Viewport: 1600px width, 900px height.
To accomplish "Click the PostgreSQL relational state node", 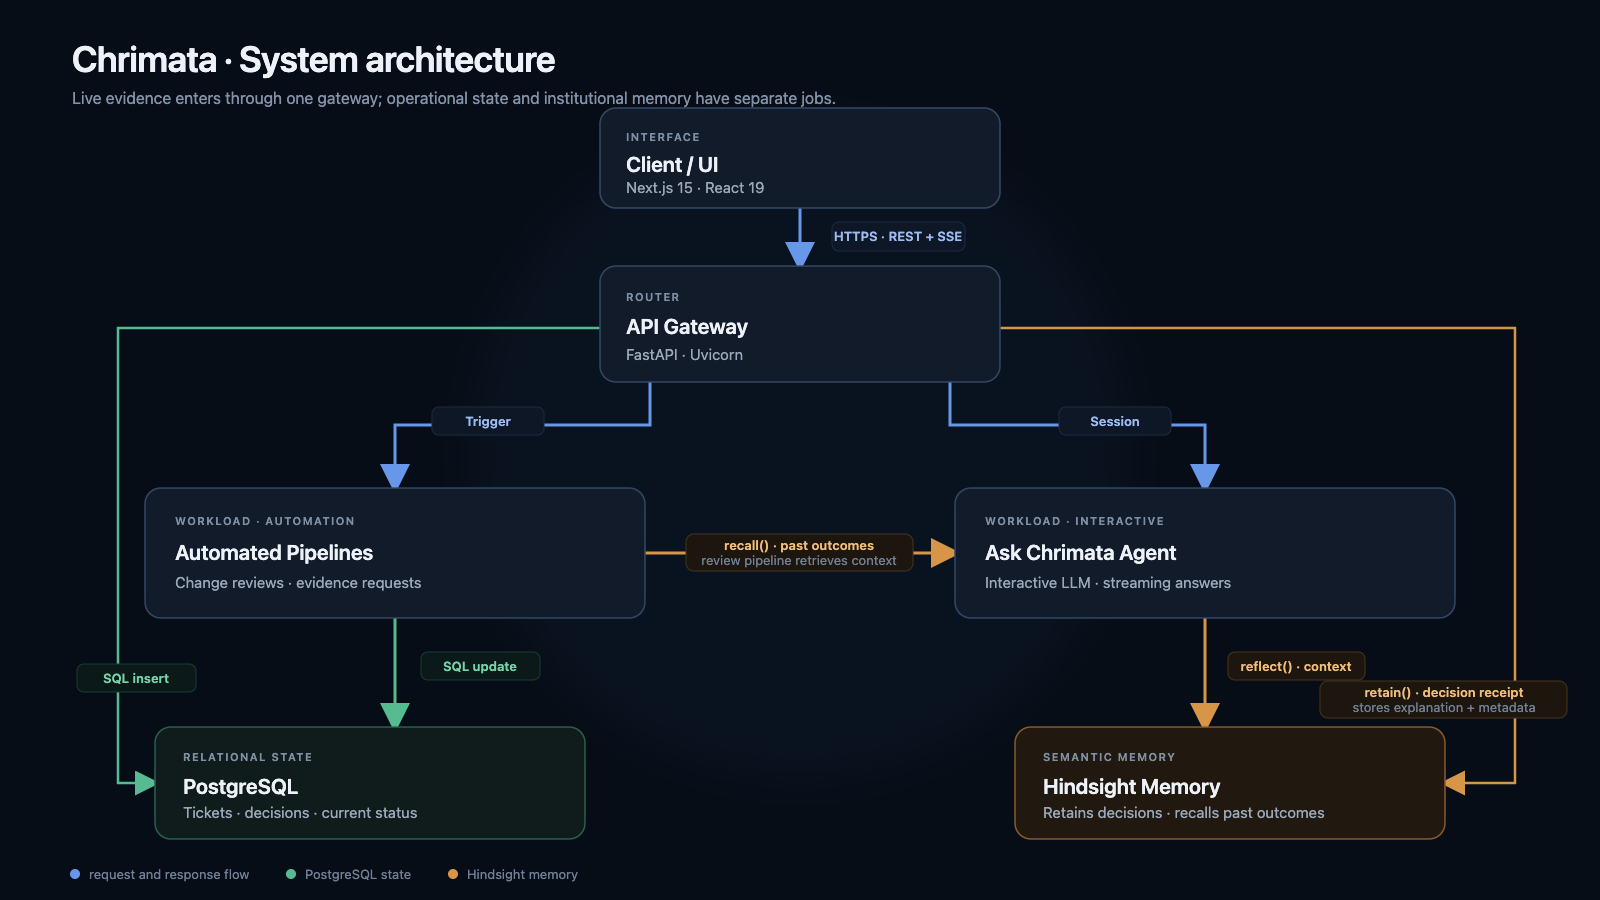I will [x=370, y=783].
